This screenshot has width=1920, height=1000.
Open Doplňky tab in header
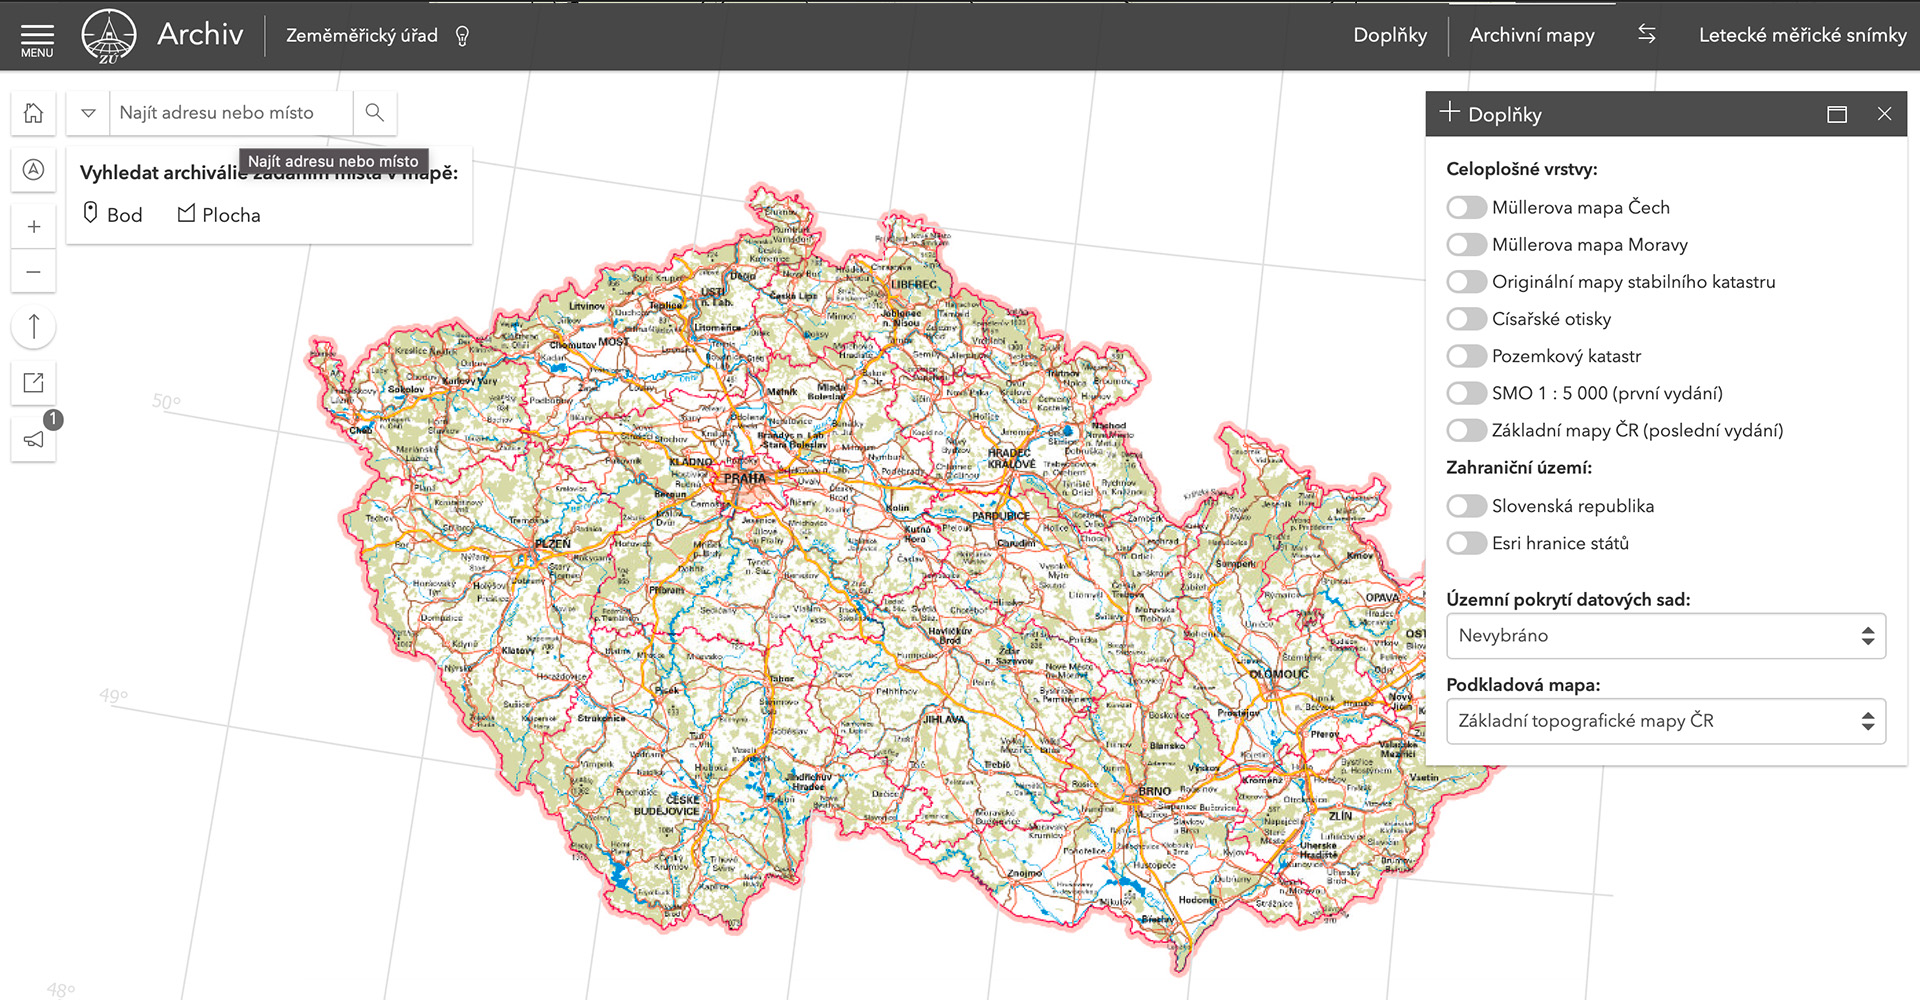click(x=1390, y=35)
